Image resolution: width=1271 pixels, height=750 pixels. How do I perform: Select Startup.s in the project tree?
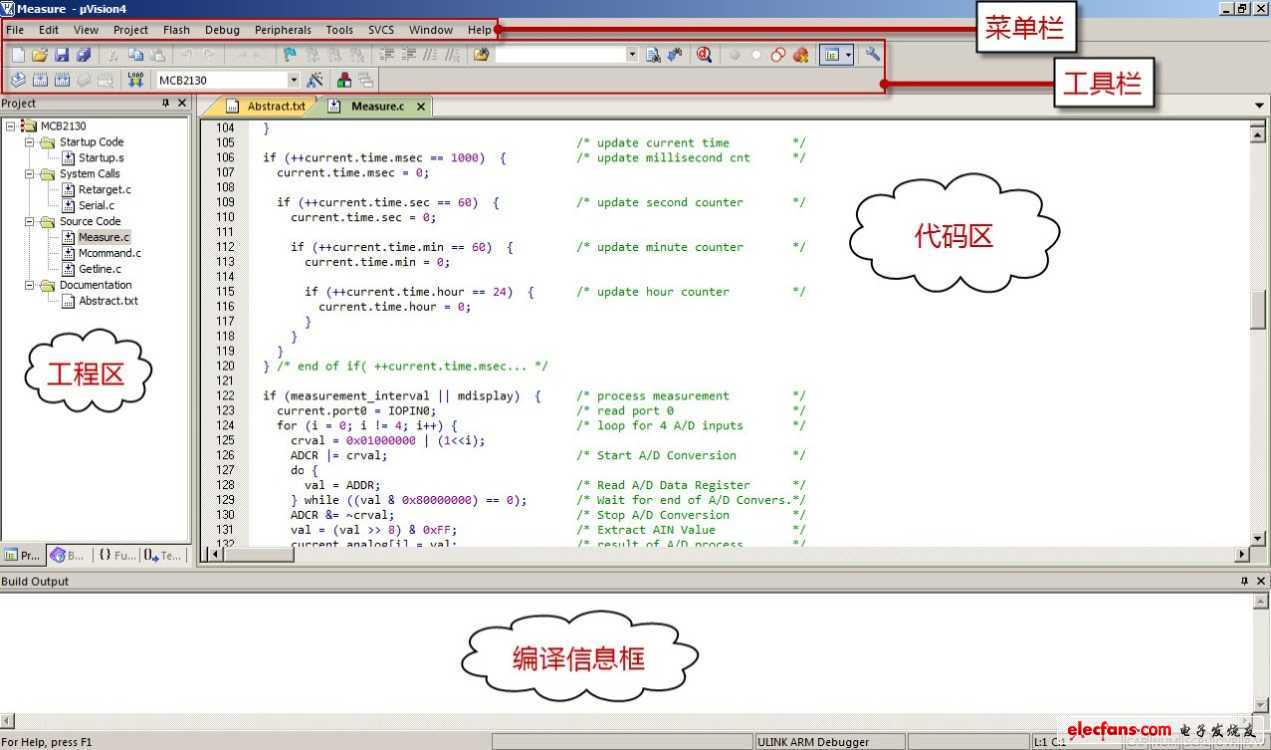(x=102, y=158)
